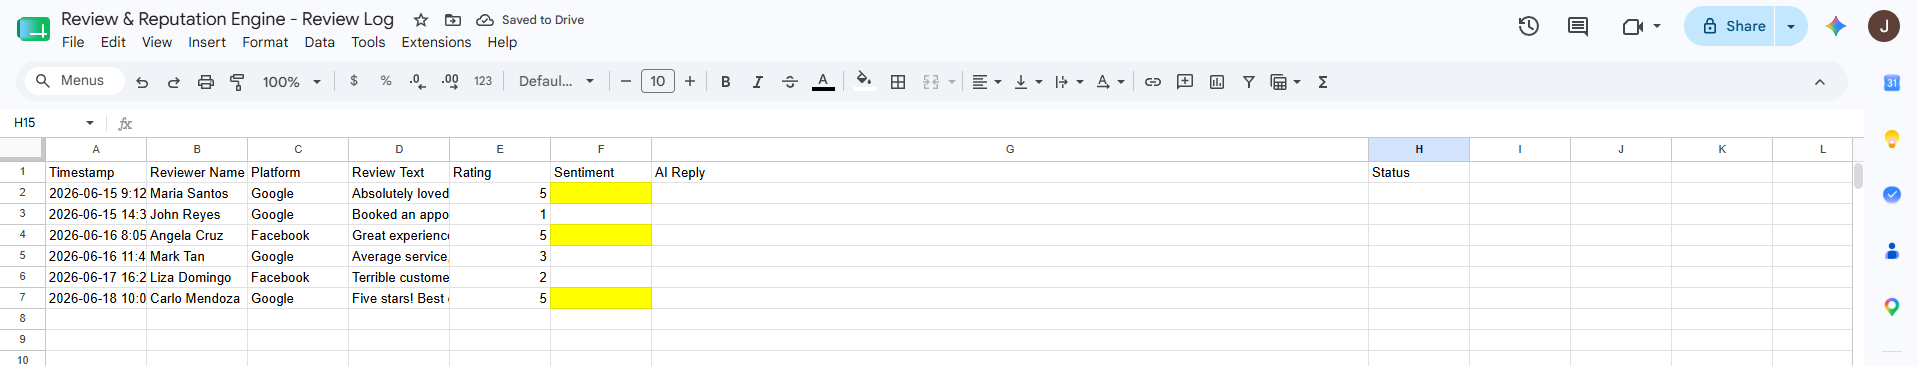1917x366 pixels.
Task: Select the AI Reply header cell
Action: [1010, 172]
